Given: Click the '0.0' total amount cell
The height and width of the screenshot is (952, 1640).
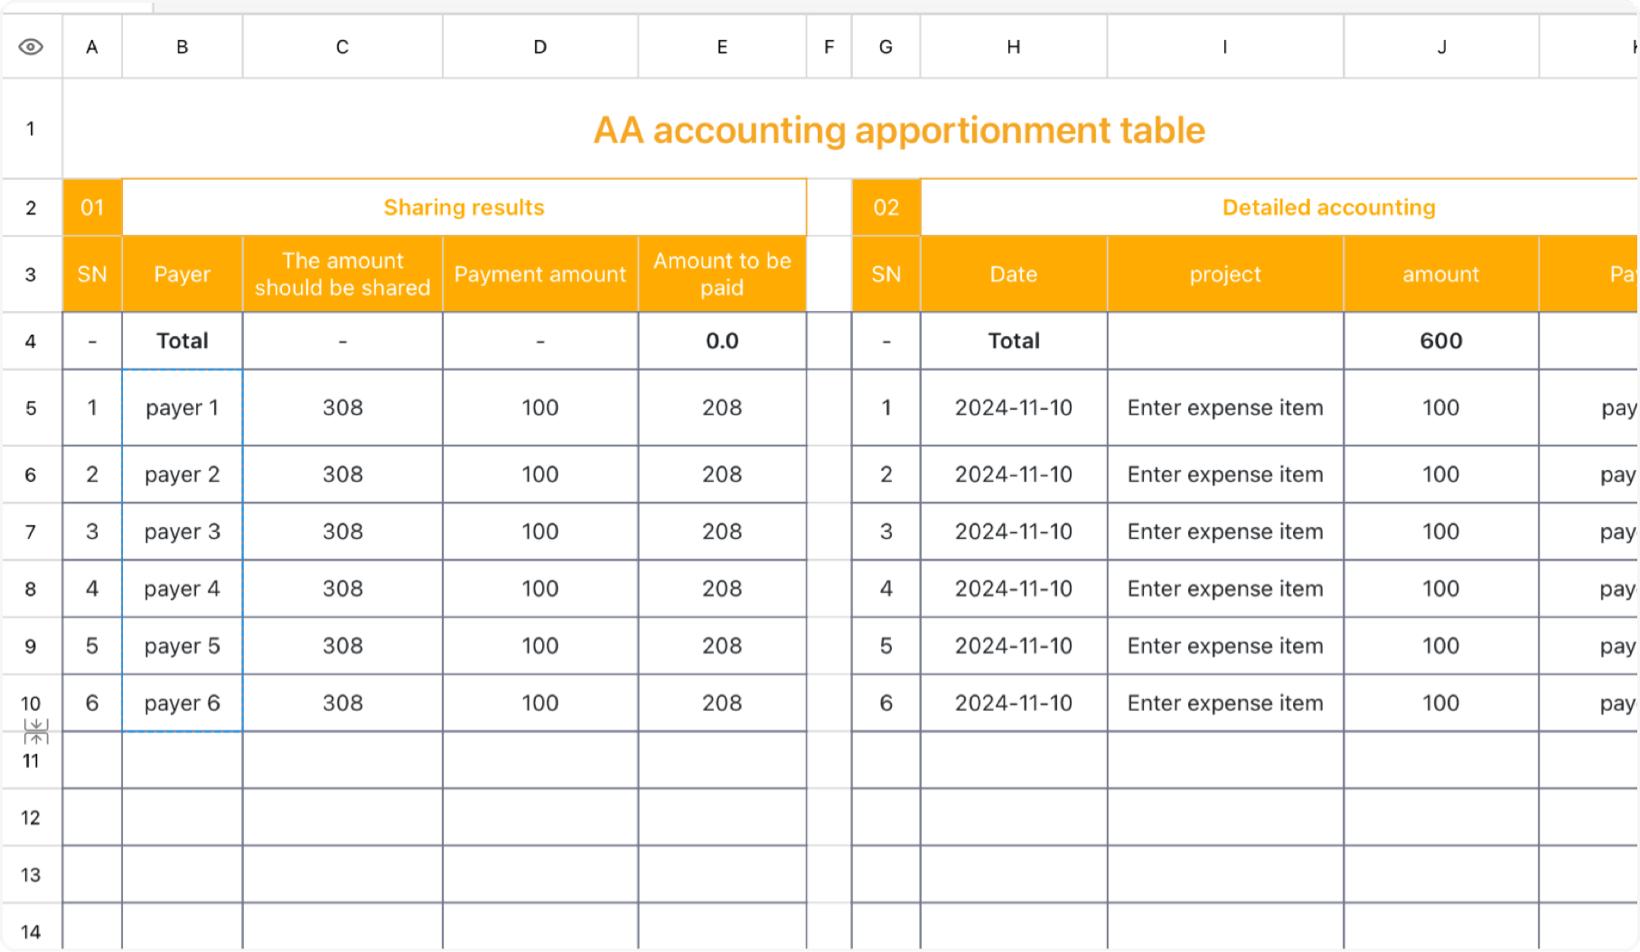Looking at the screenshot, I should click(x=722, y=341).
